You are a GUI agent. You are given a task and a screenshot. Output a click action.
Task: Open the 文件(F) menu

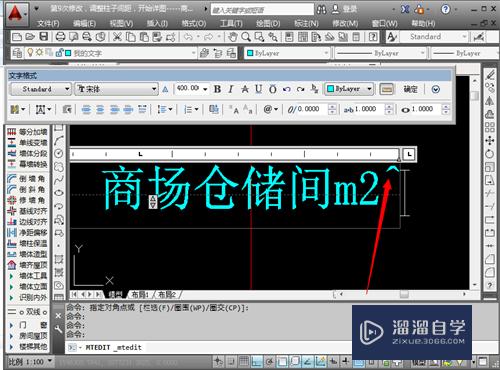[x=48, y=24]
